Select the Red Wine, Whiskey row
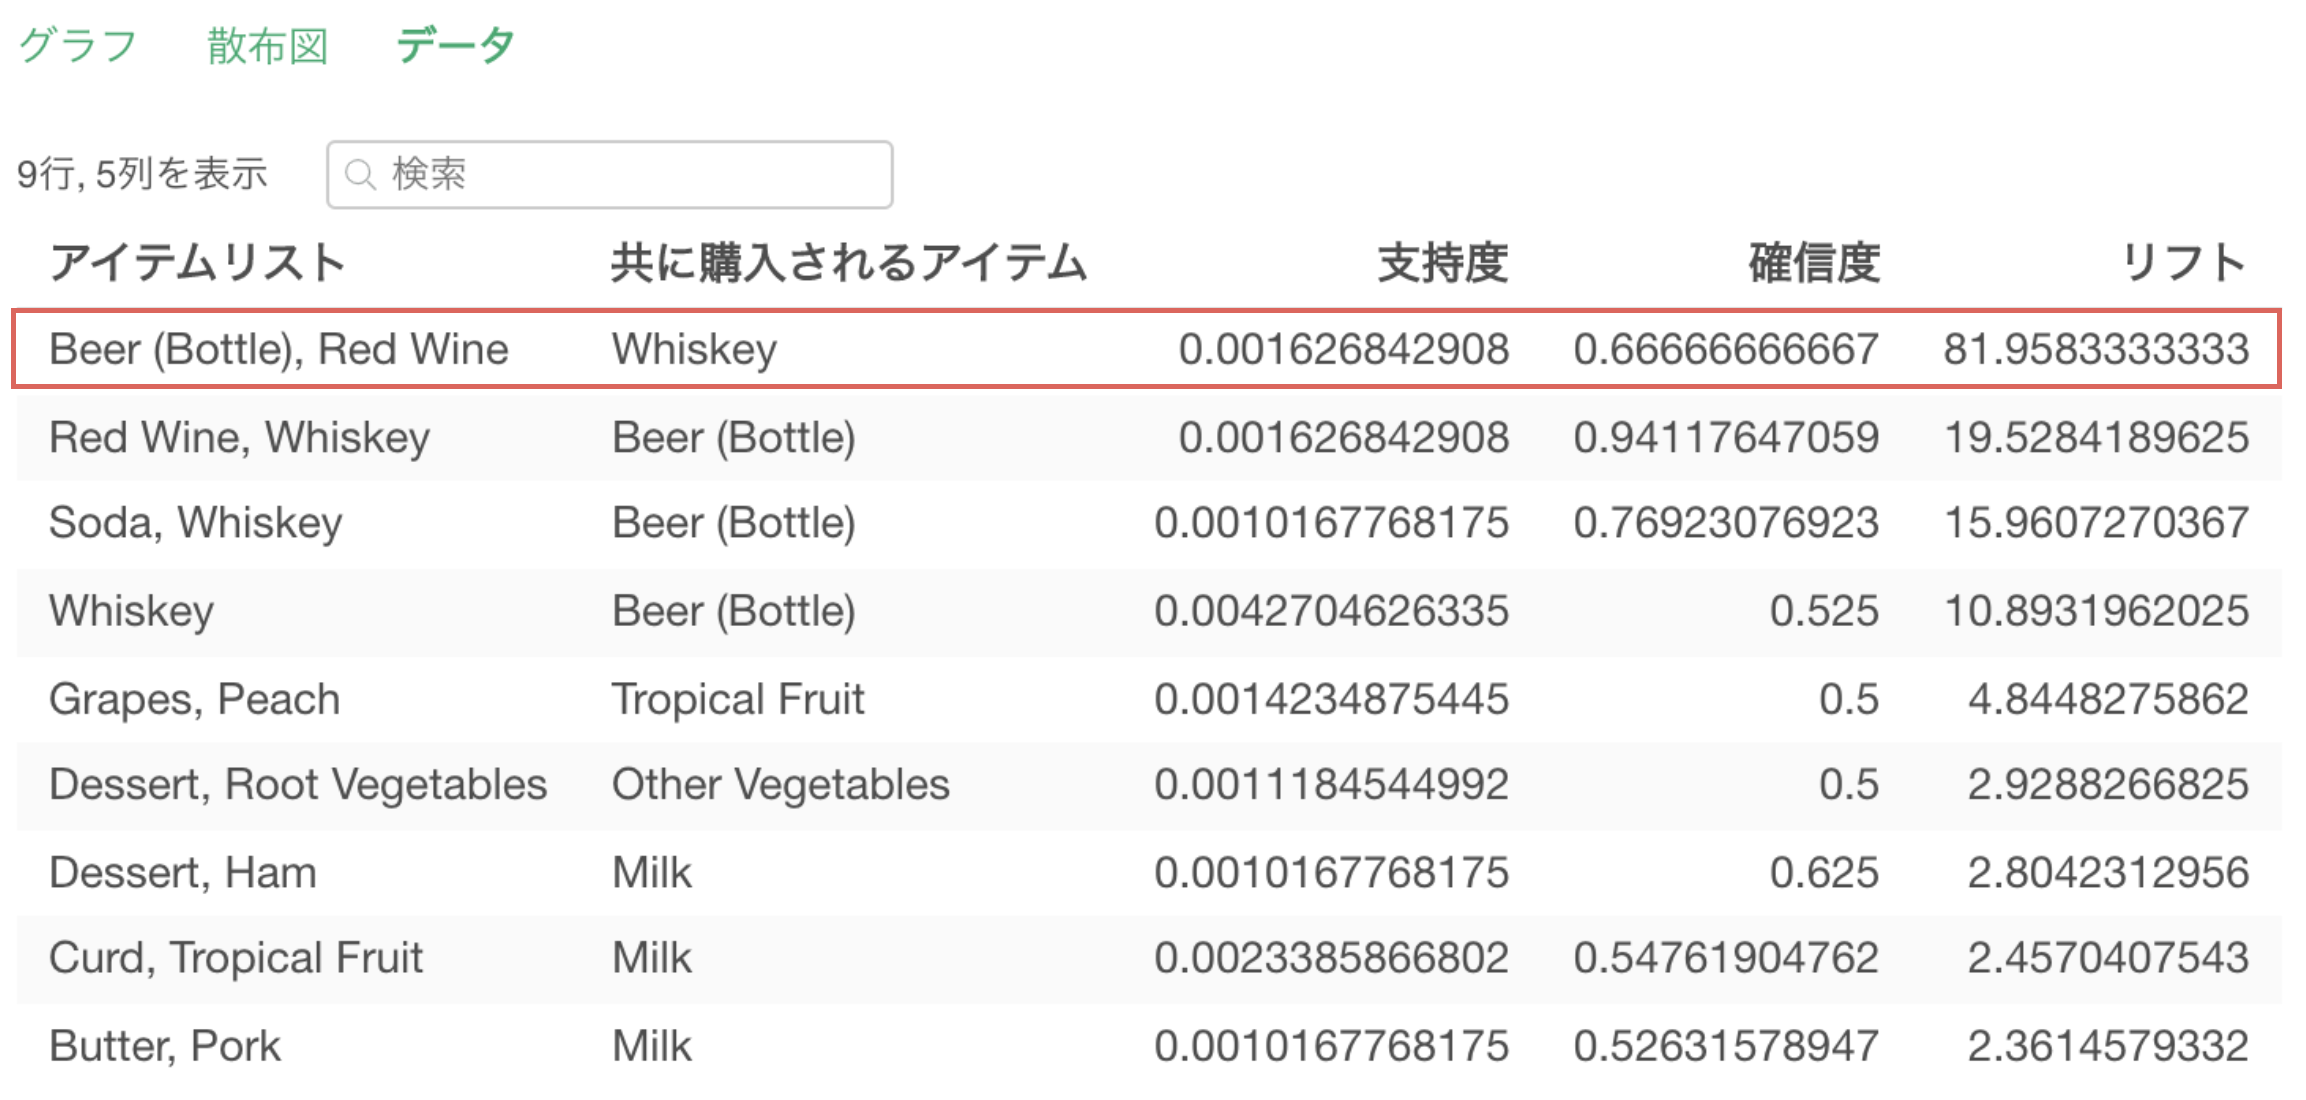The height and width of the screenshot is (1100, 2306). [x=239, y=437]
